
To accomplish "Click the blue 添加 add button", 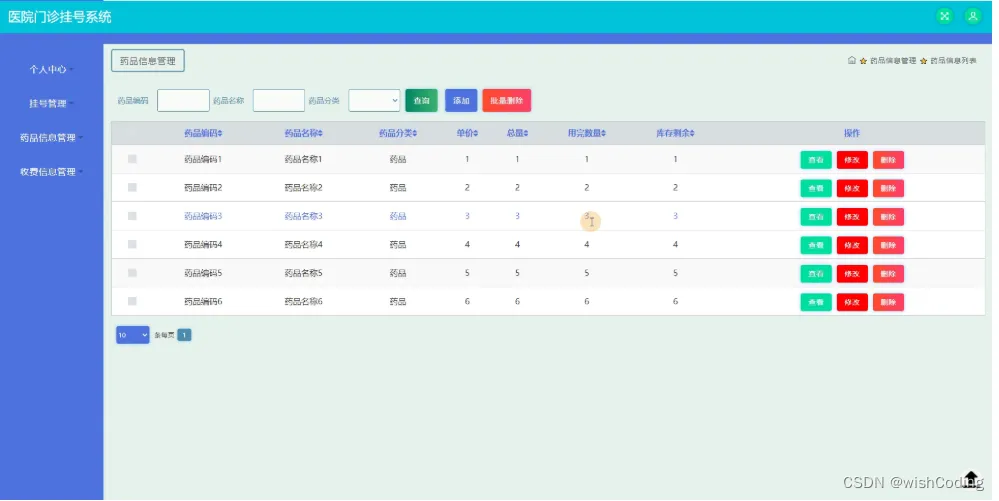I will (461, 100).
